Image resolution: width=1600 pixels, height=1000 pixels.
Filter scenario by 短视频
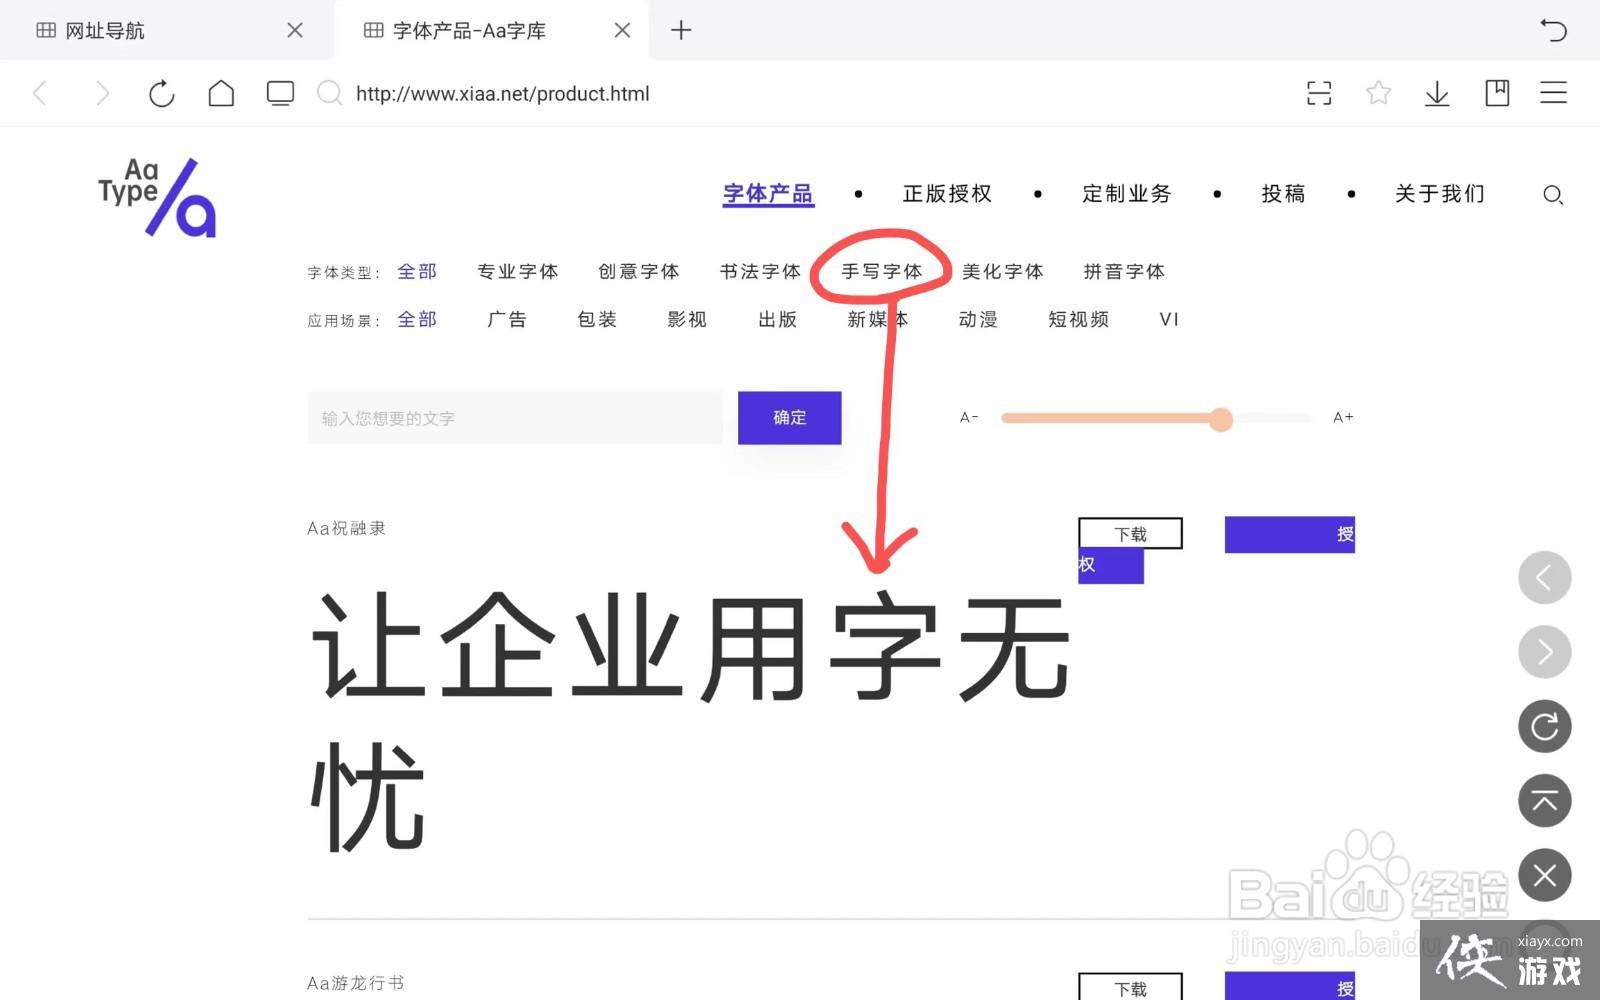pyautogui.click(x=1079, y=320)
